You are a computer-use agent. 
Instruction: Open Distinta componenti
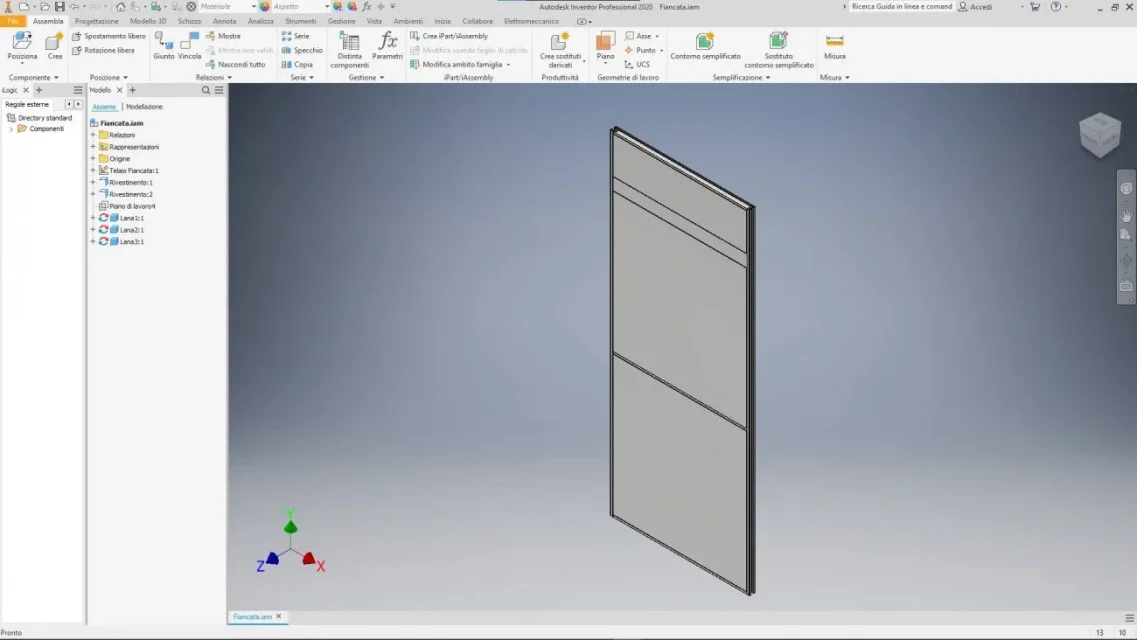click(350, 50)
